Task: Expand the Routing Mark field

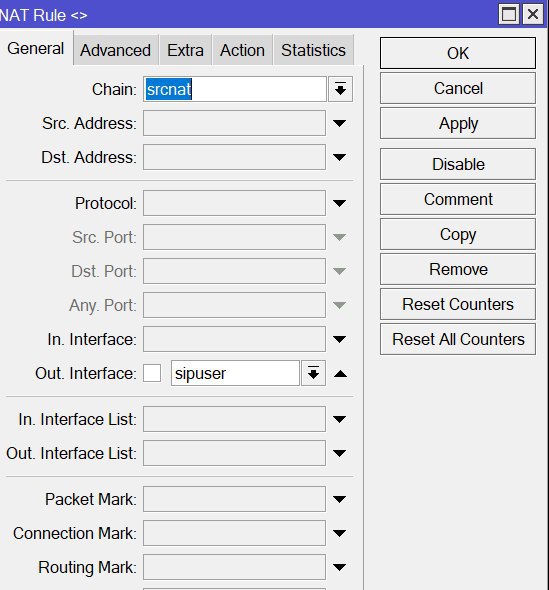Action: 339,567
